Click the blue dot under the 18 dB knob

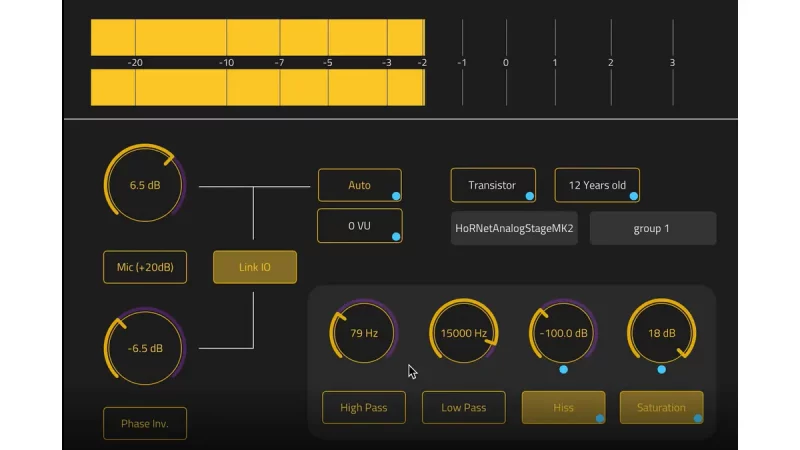[661, 369]
